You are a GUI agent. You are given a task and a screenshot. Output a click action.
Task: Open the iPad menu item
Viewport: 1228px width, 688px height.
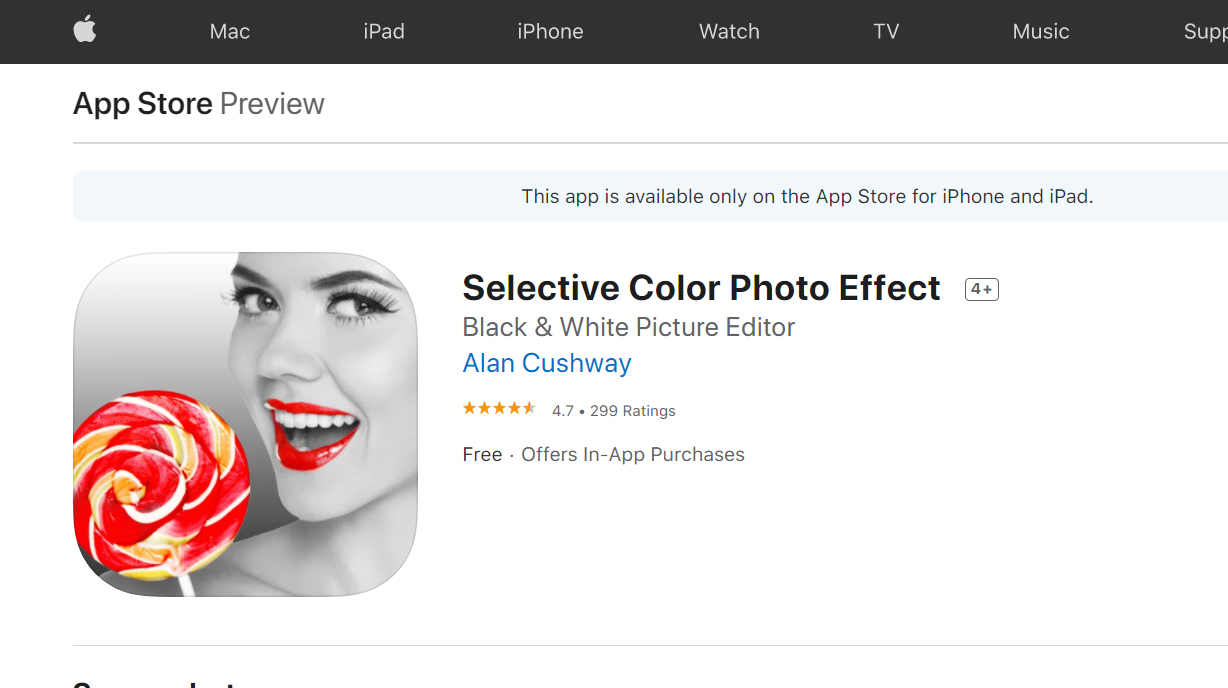384,31
